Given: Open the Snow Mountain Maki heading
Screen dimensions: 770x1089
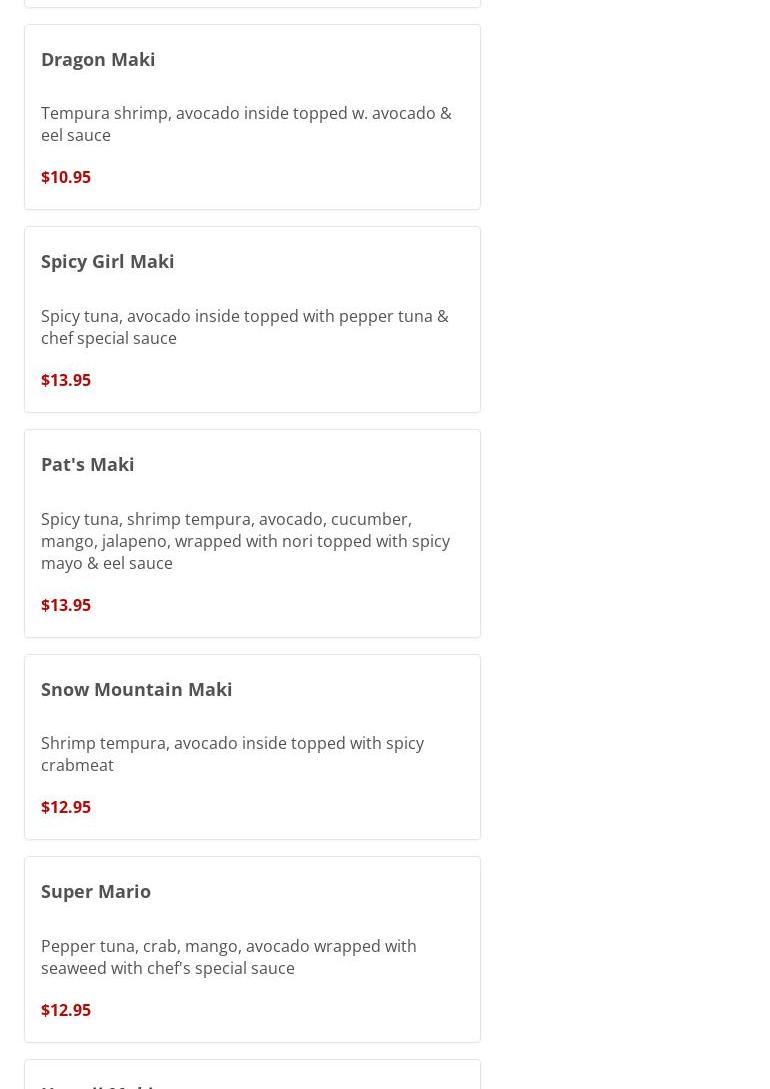Looking at the screenshot, I should pos(136,689).
